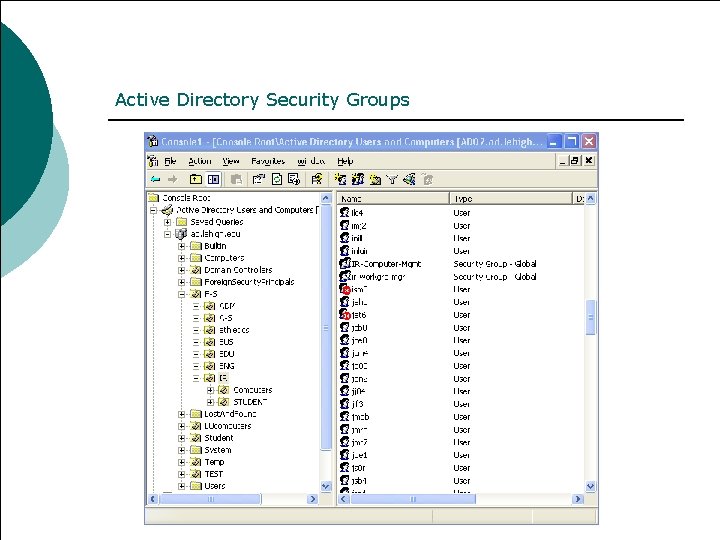Select the Console Root label

(x=186, y=198)
